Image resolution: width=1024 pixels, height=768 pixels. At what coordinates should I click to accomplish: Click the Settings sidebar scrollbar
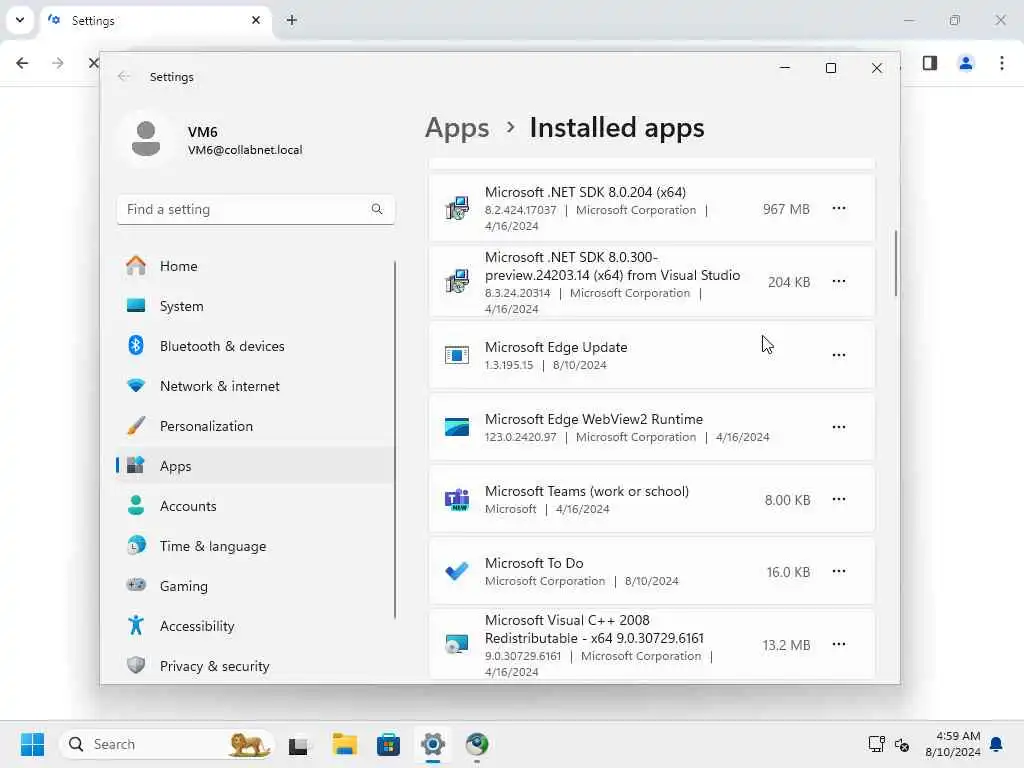(x=395, y=440)
